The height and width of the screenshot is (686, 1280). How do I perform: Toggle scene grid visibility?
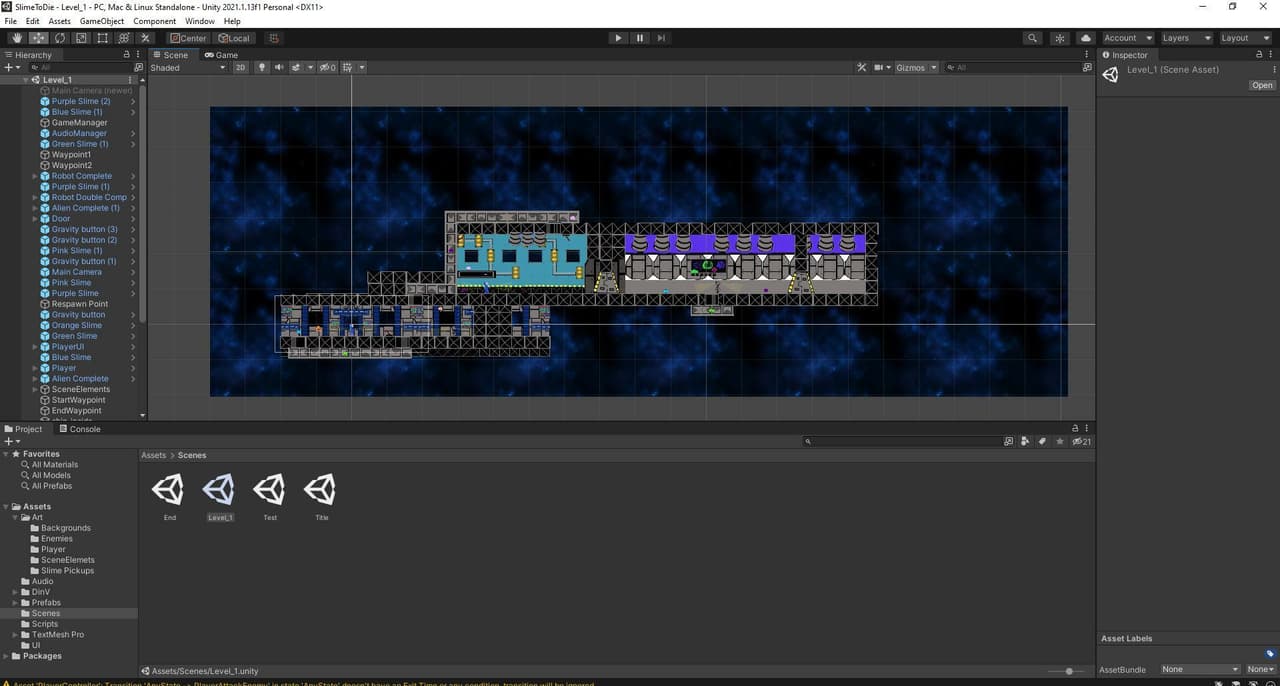(348, 67)
